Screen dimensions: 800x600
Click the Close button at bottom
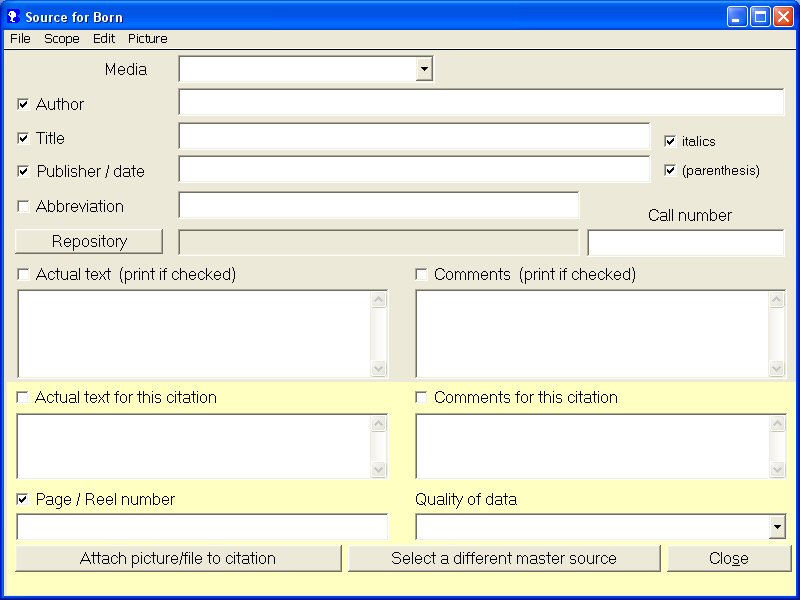click(x=729, y=558)
